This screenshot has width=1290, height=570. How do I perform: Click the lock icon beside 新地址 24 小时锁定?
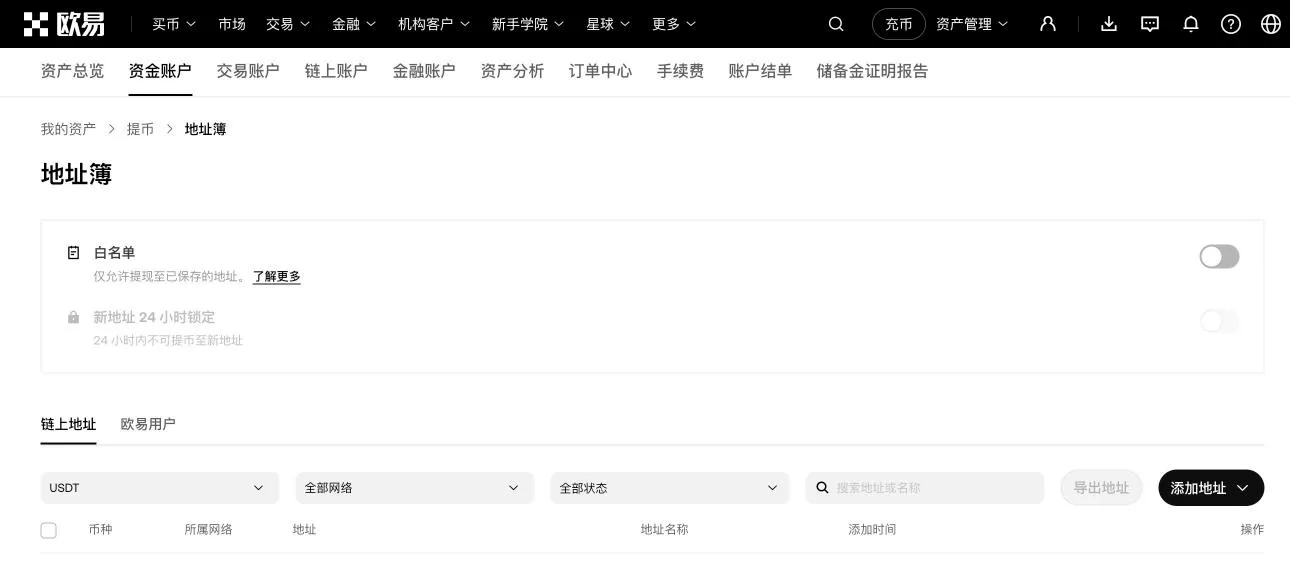[73, 317]
